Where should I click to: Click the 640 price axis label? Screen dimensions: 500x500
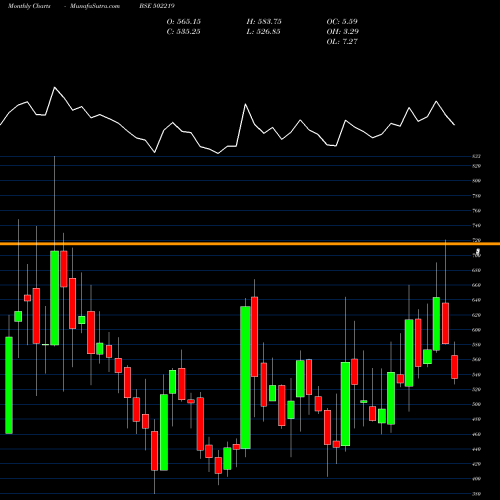(x=477, y=300)
